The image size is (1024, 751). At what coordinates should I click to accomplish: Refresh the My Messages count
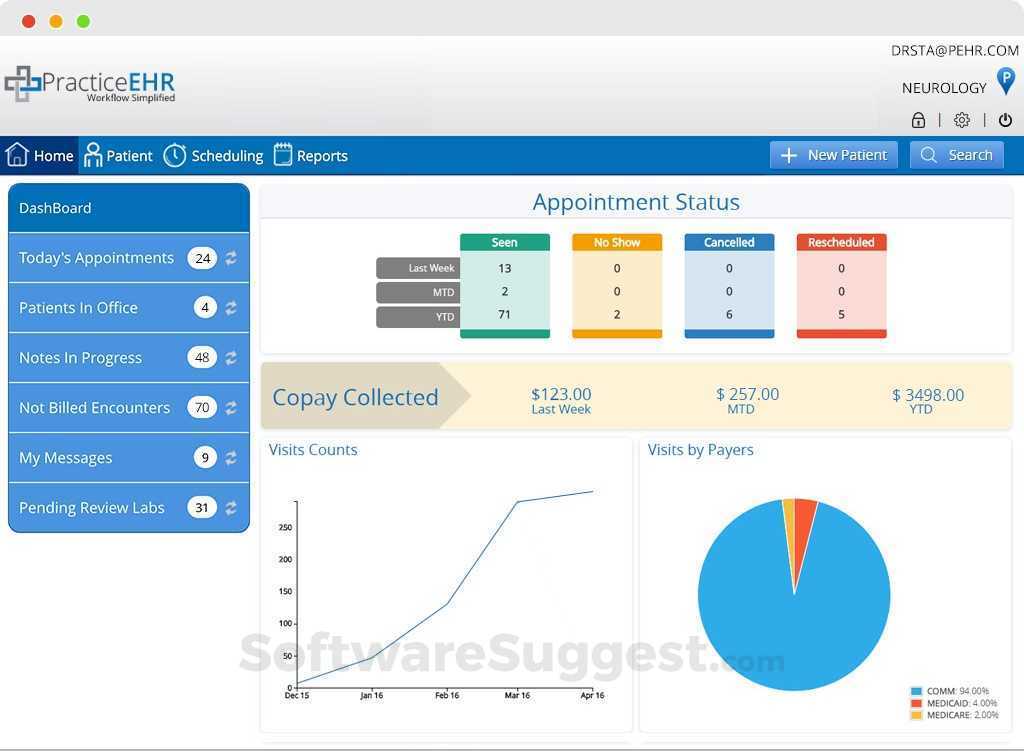(231, 457)
